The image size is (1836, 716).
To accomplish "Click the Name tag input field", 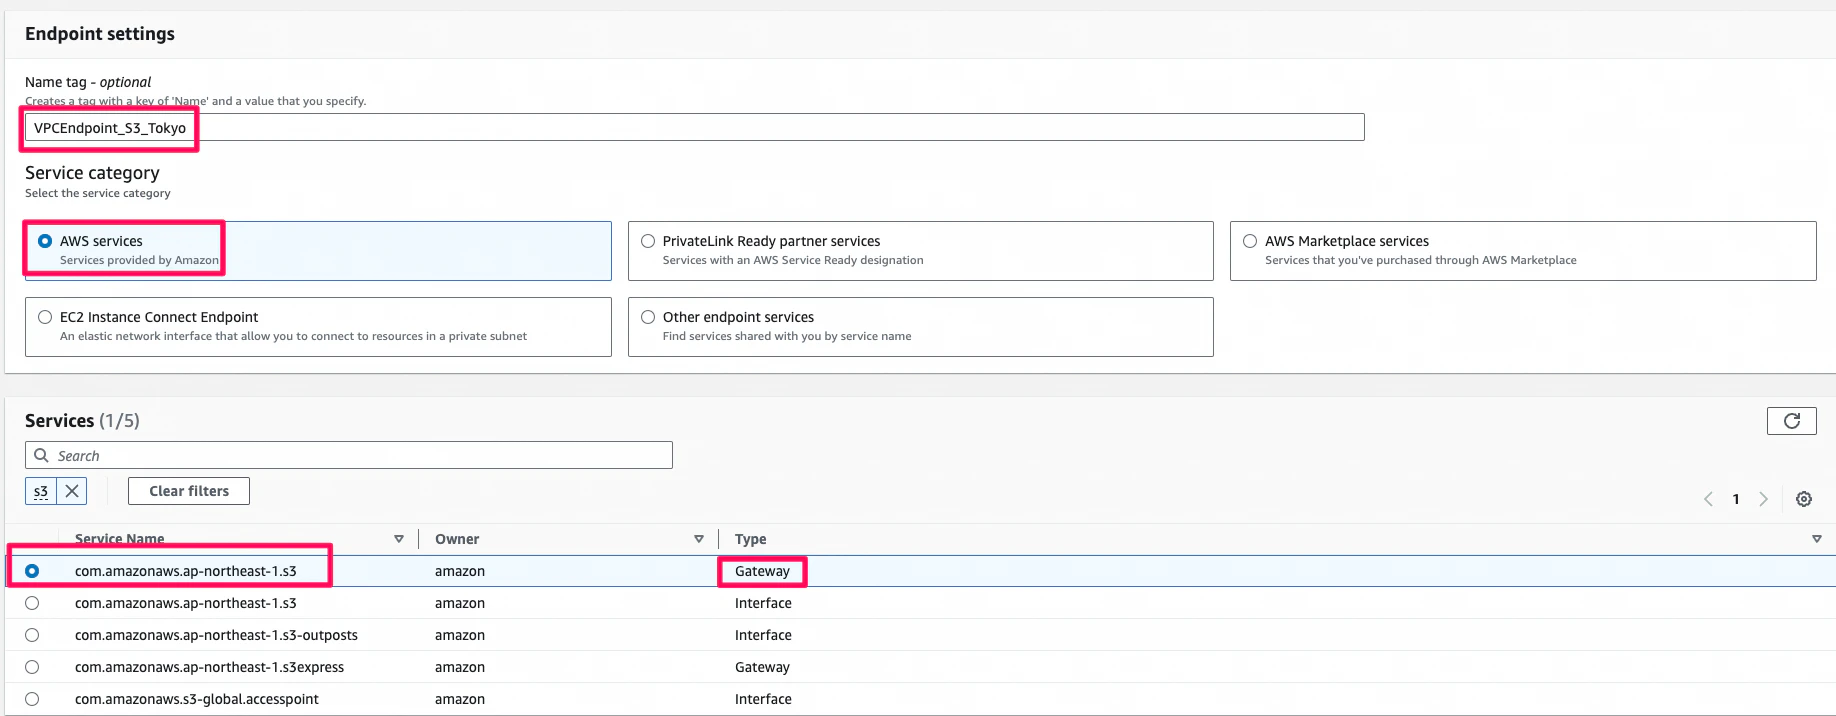I will click(694, 127).
